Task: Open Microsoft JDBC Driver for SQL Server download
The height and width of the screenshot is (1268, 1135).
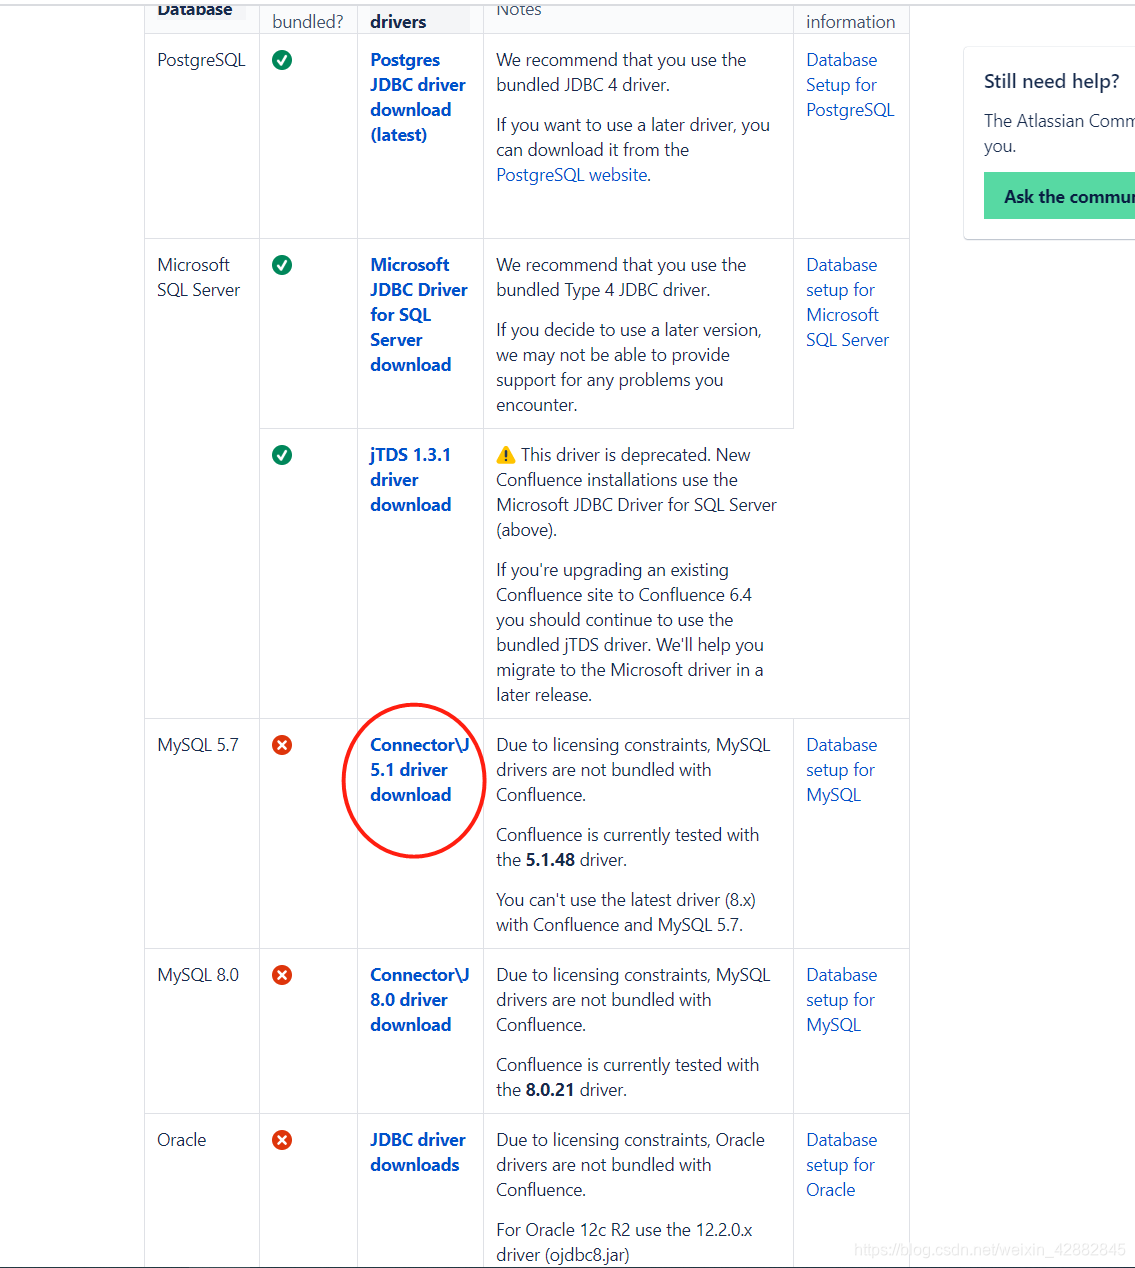Action: [418, 315]
